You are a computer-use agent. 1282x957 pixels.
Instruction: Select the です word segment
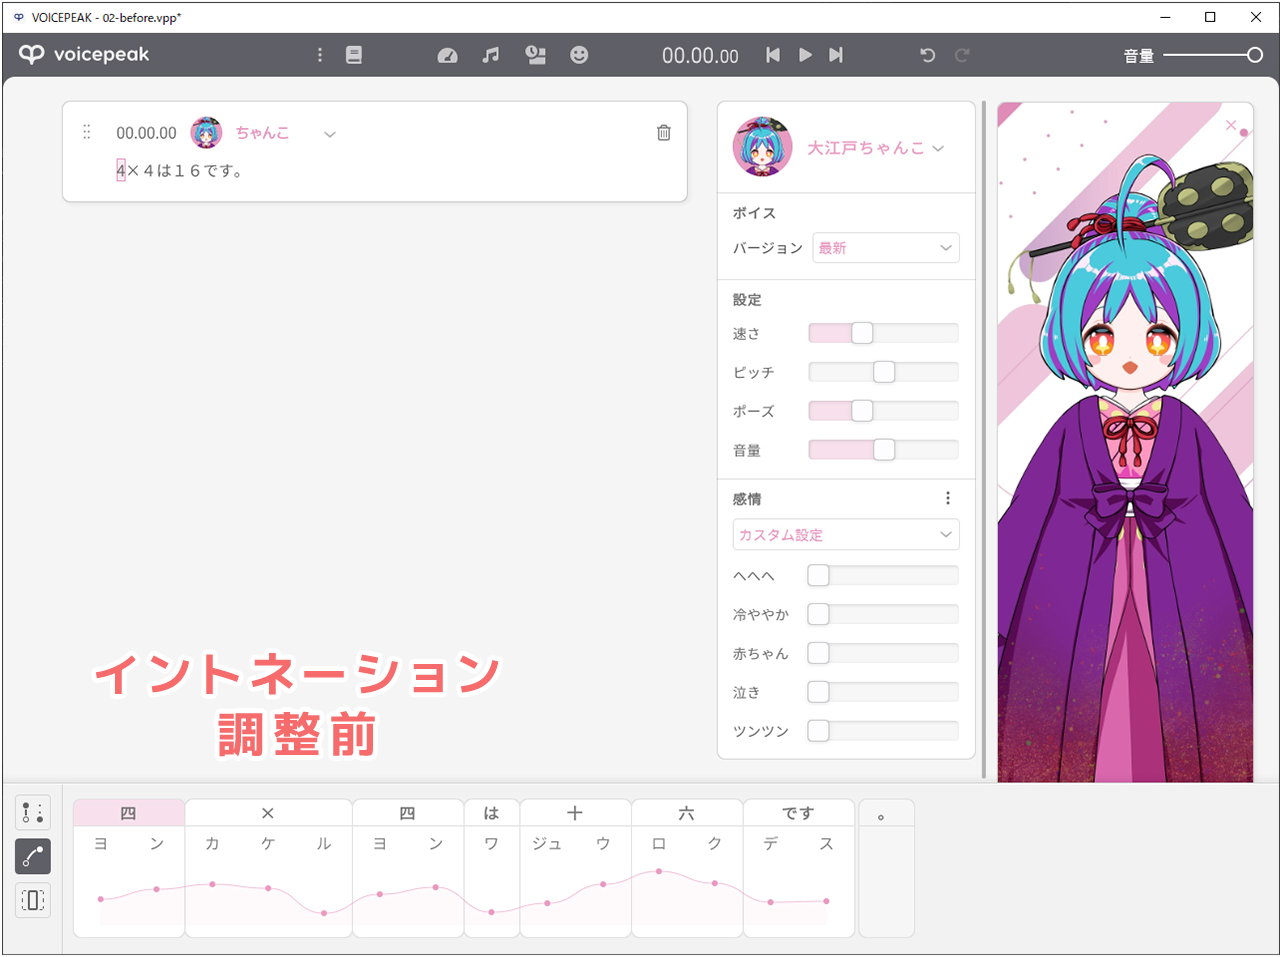pyautogui.click(x=799, y=813)
